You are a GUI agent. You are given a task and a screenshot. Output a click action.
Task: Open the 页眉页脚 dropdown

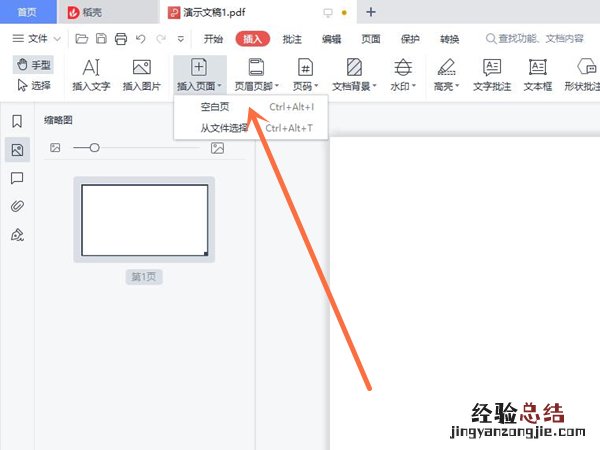tap(257, 75)
